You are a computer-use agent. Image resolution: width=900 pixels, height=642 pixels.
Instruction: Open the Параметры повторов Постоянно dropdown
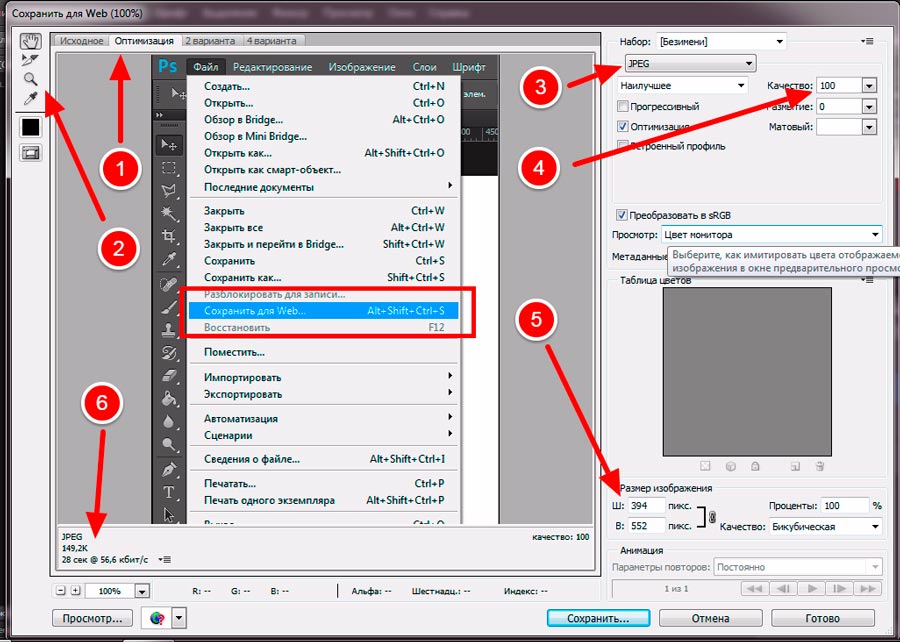[798, 567]
